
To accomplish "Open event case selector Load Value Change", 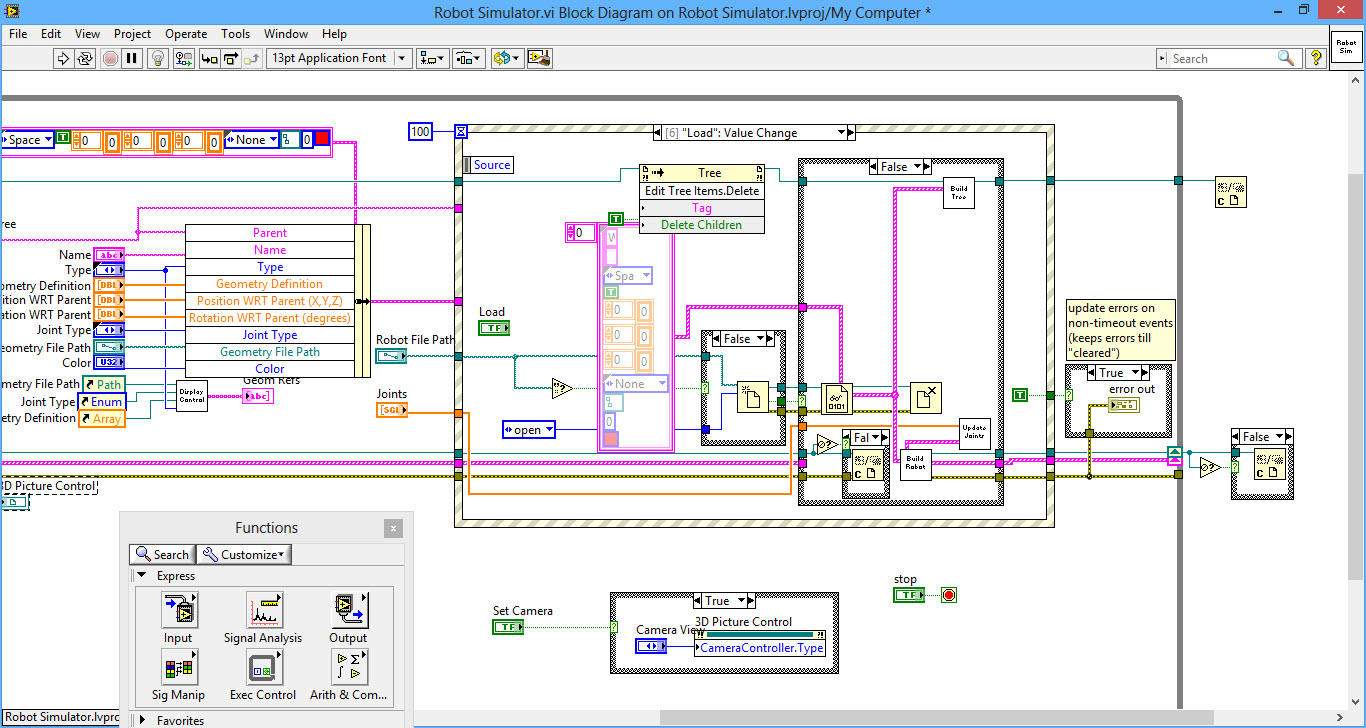I will (x=753, y=132).
